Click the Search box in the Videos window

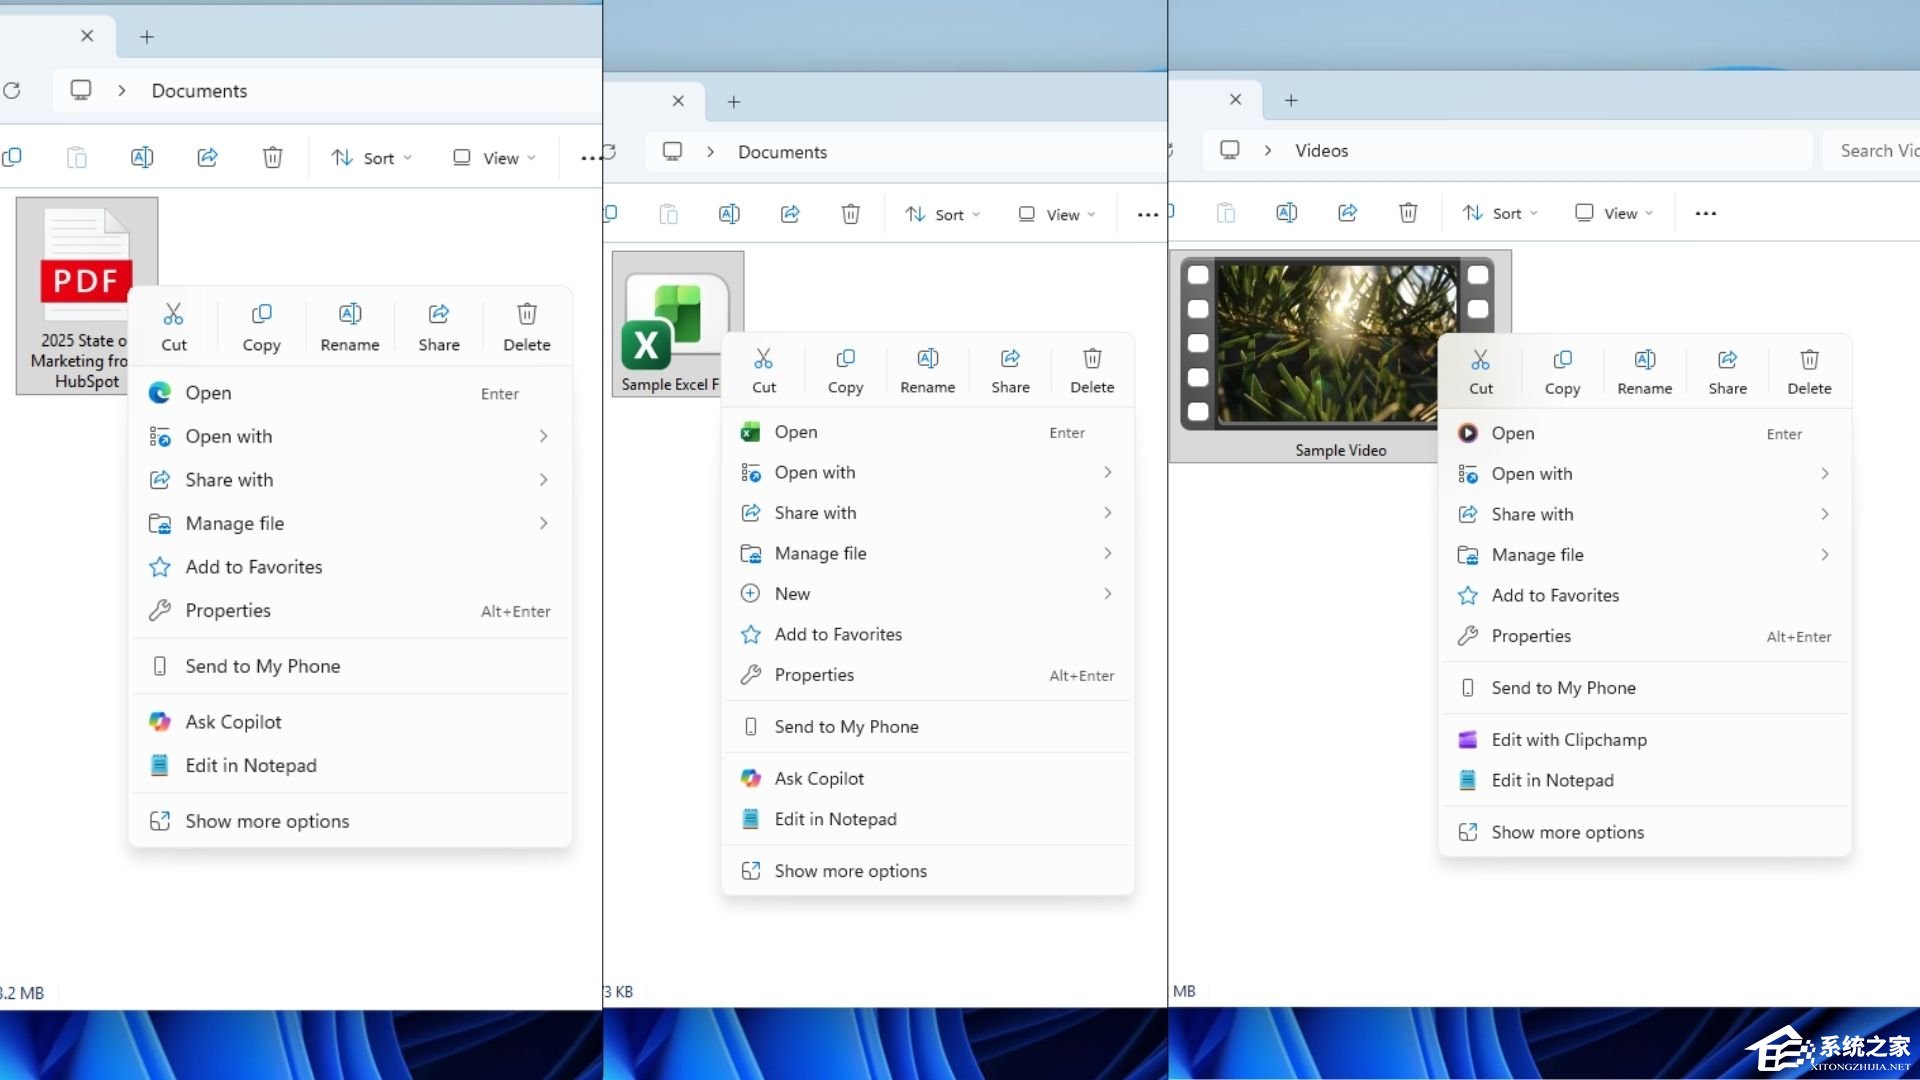[1880, 150]
